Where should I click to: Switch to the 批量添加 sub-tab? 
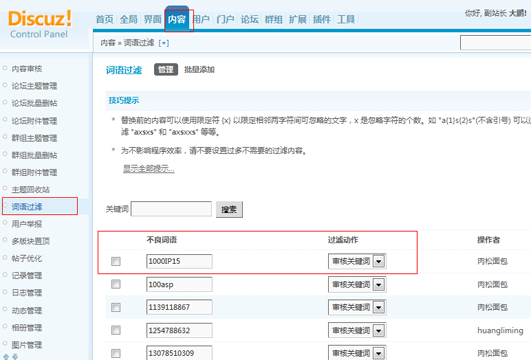point(199,69)
